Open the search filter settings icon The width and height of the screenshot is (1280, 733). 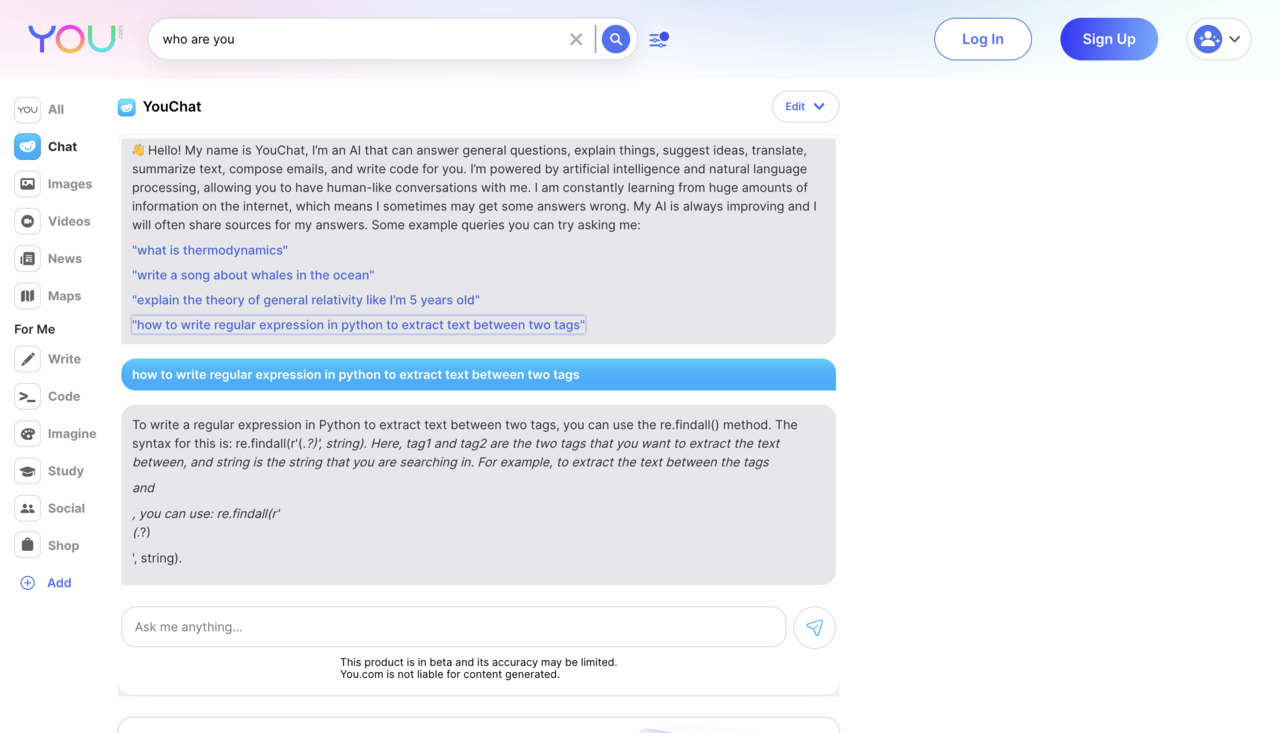pyautogui.click(x=658, y=39)
